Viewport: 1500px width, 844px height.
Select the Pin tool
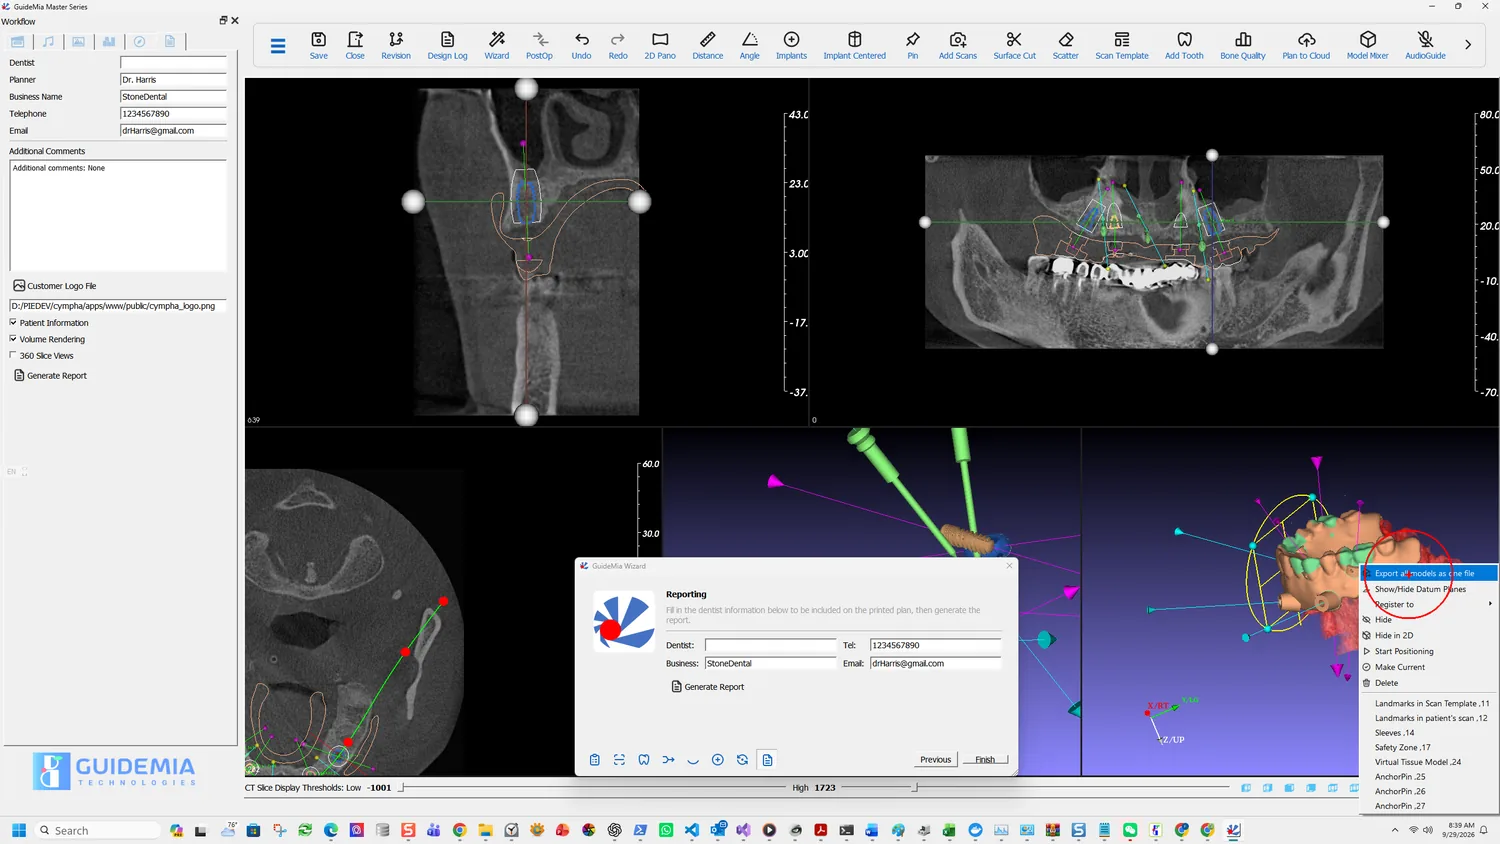913,45
